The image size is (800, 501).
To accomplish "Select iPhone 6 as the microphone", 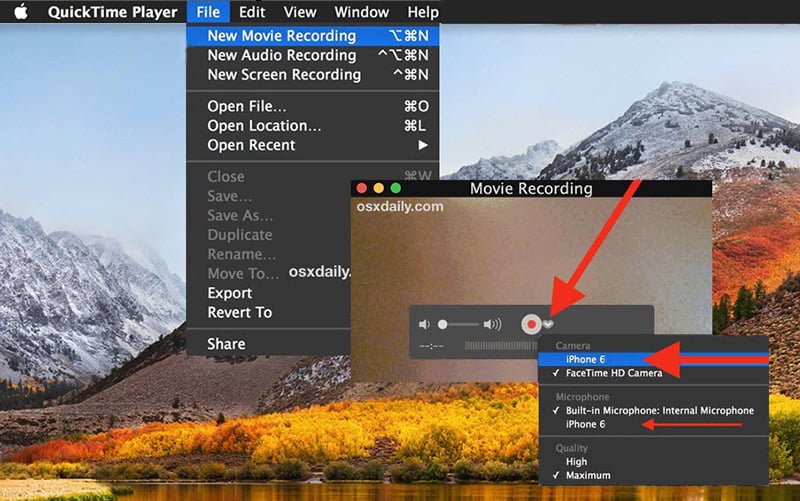I will [x=654, y=424].
